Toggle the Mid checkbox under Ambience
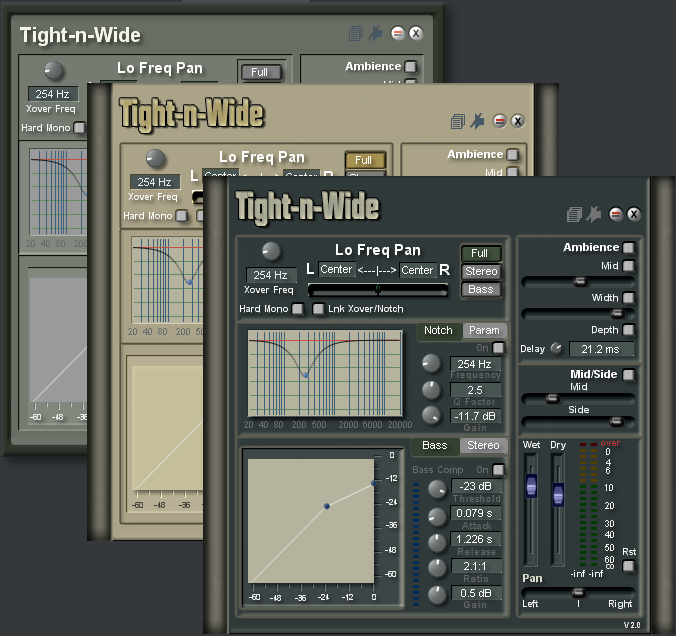 629,266
